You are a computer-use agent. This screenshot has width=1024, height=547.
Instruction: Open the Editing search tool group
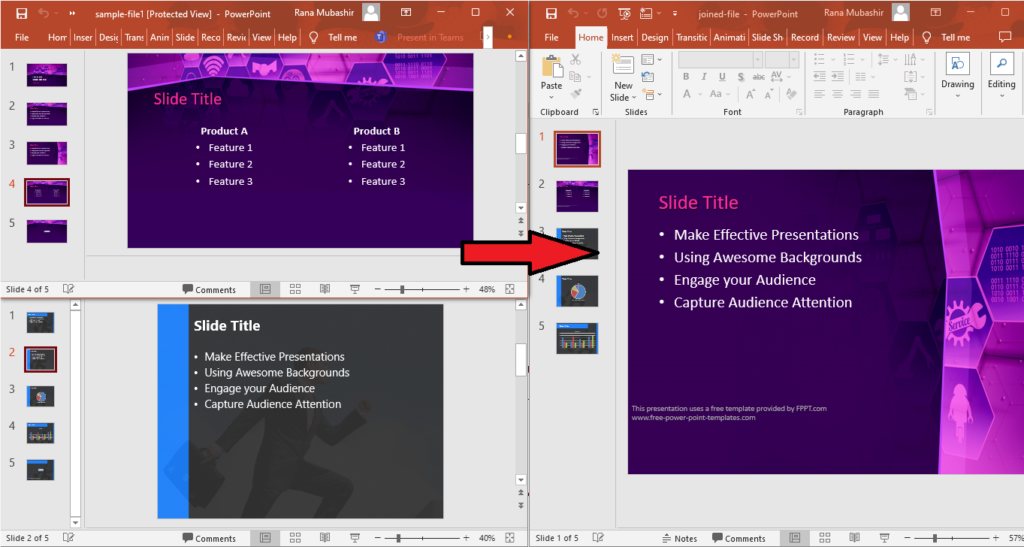click(1001, 72)
